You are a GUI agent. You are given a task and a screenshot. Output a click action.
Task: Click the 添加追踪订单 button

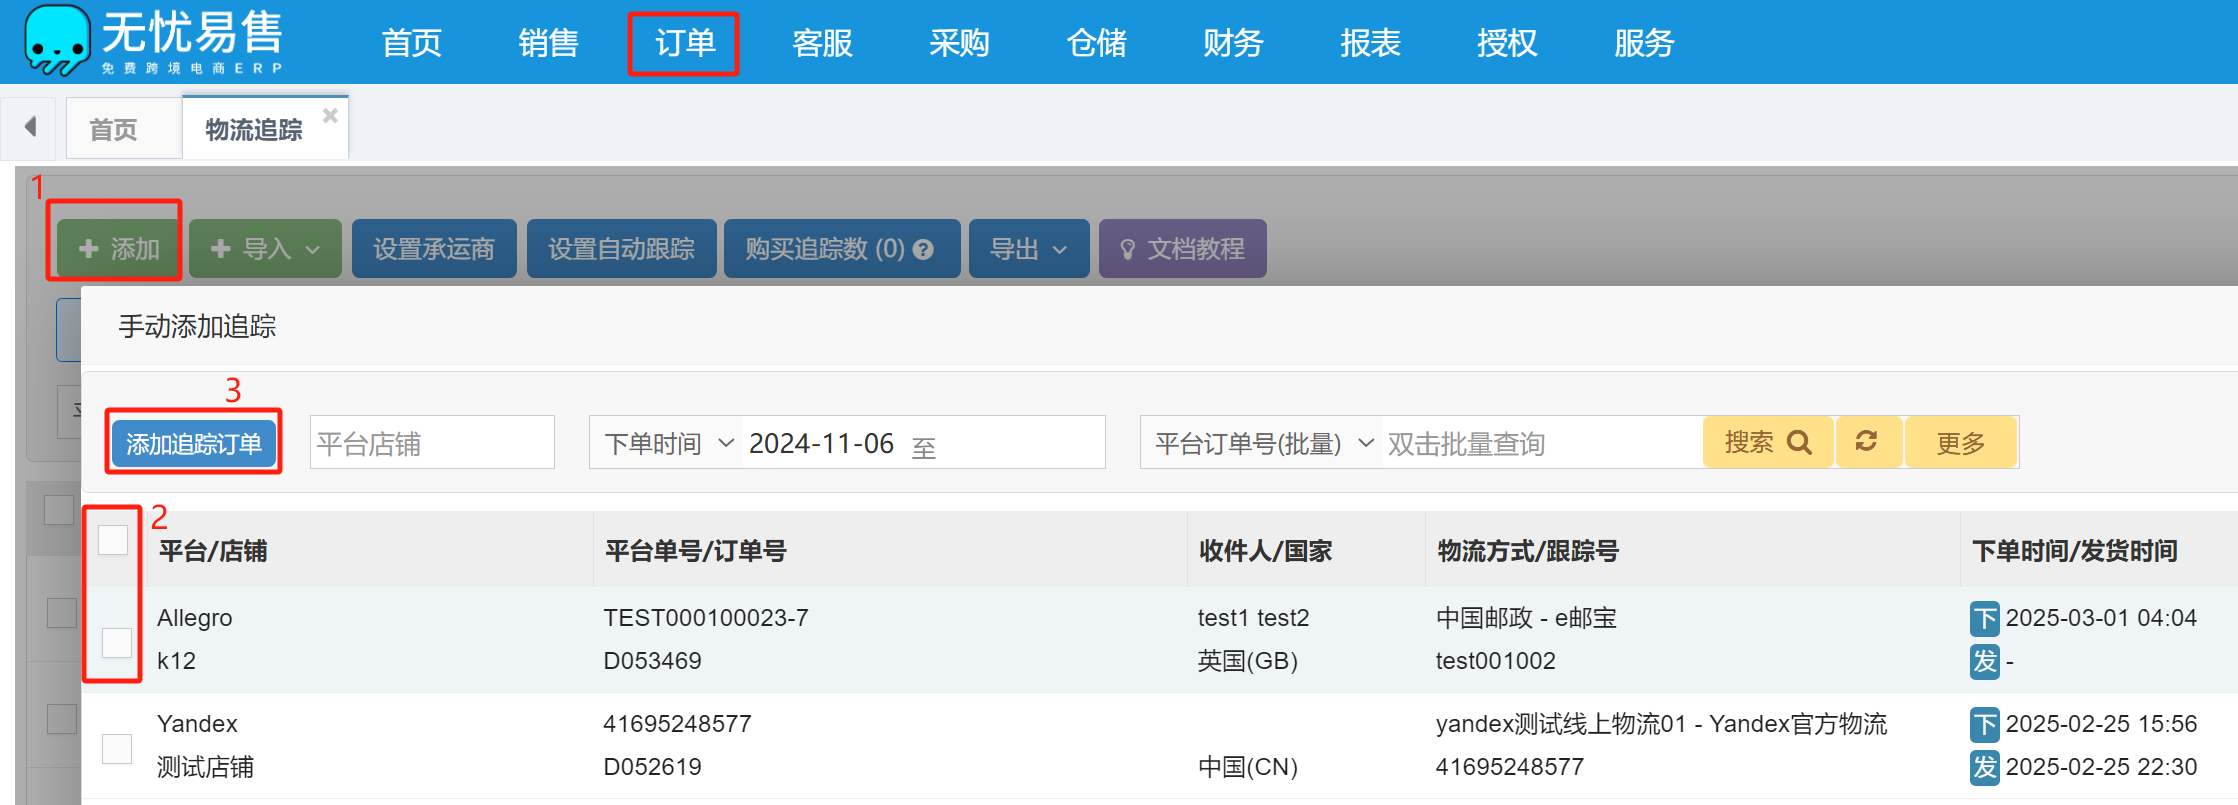coord(193,443)
